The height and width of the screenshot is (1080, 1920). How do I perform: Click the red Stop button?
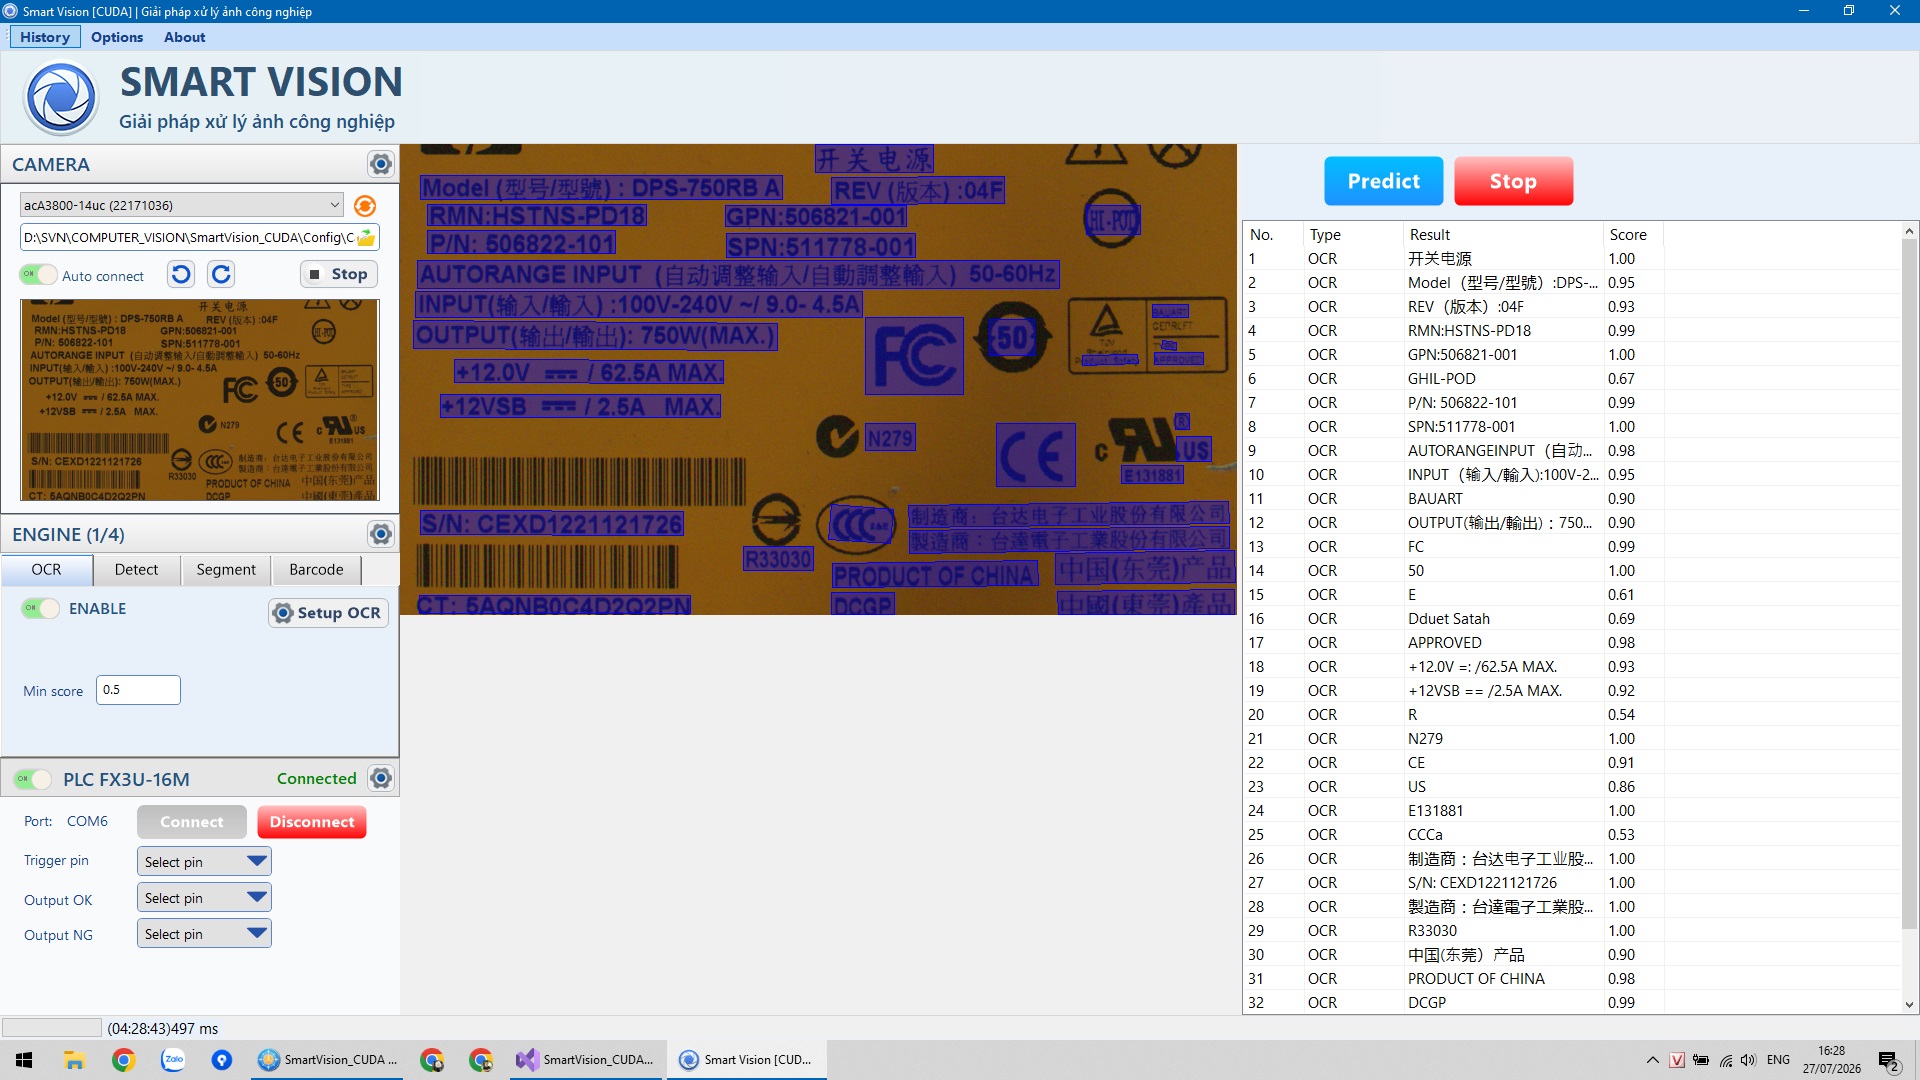tap(1513, 181)
